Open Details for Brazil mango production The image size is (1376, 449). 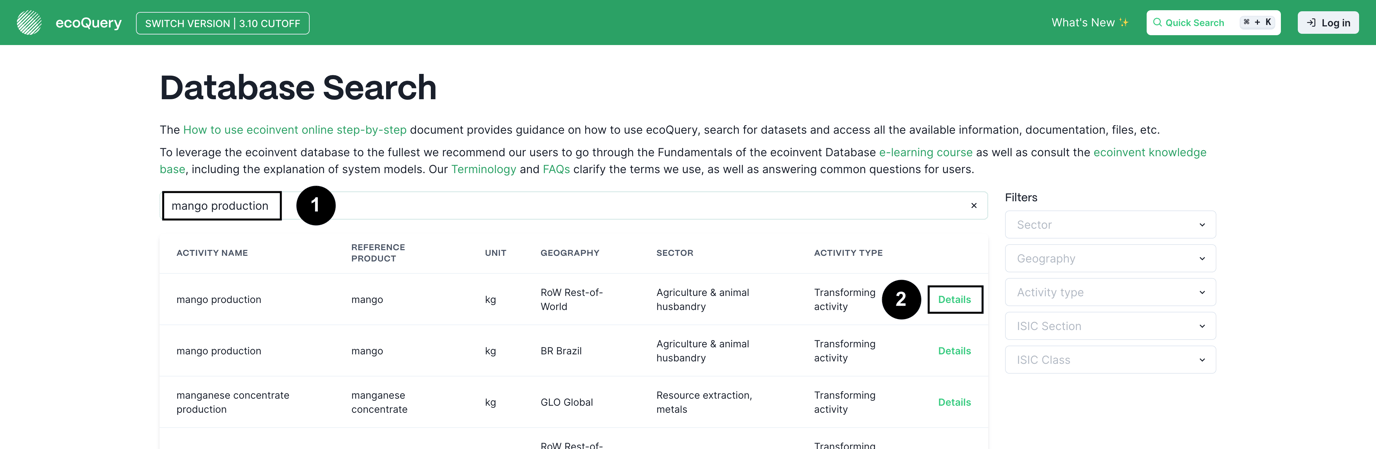(954, 351)
